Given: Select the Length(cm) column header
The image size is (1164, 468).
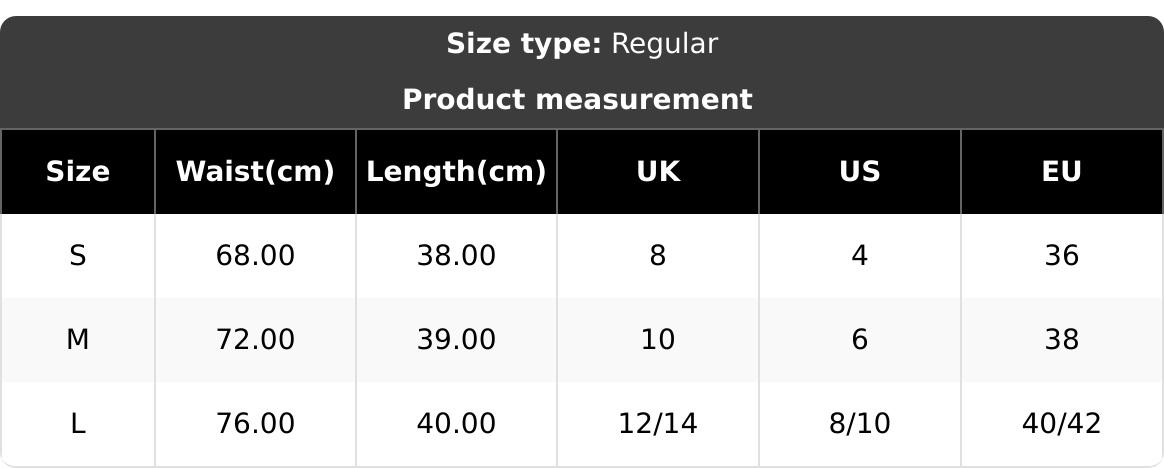Looking at the screenshot, I should (456, 172).
